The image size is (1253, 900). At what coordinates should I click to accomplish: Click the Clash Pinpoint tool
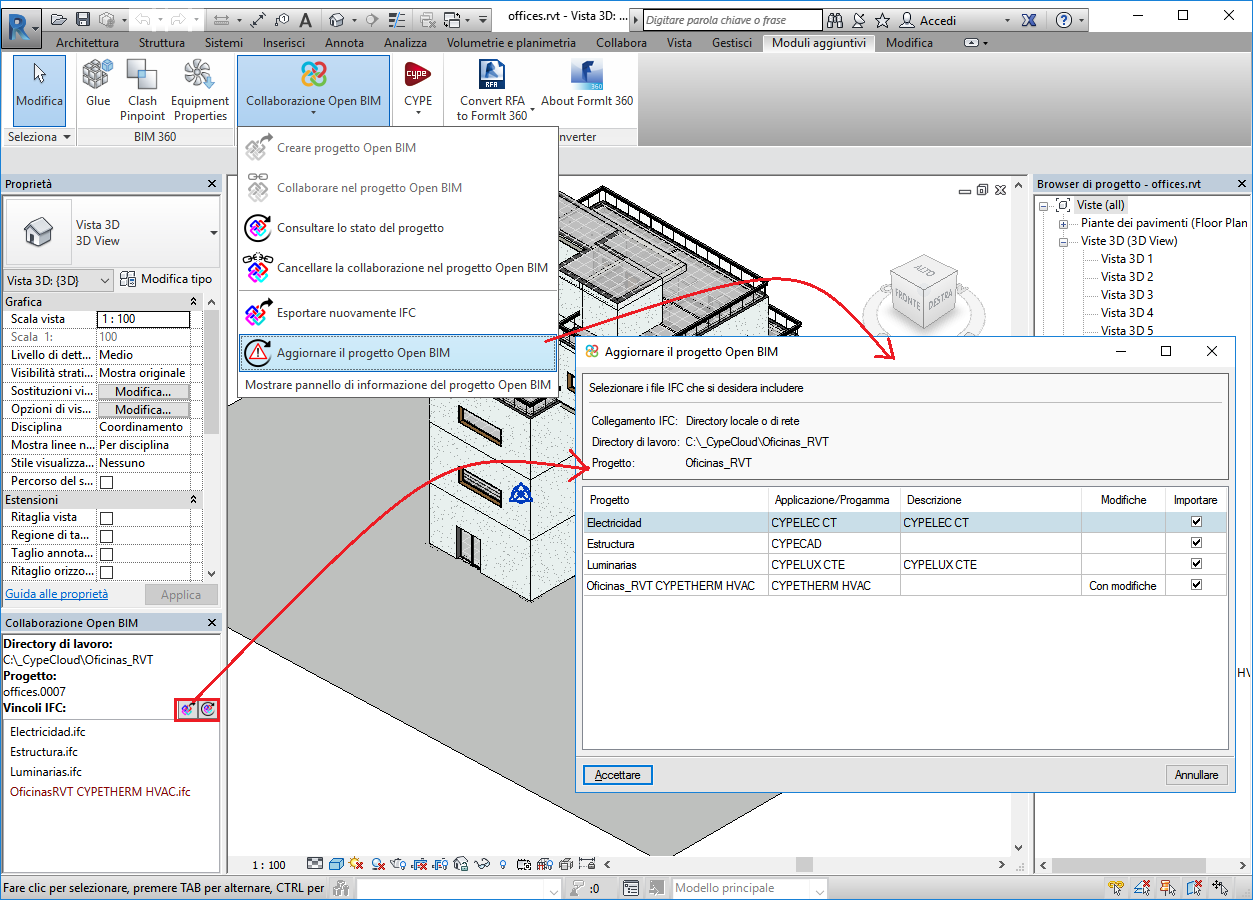(142, 90)
